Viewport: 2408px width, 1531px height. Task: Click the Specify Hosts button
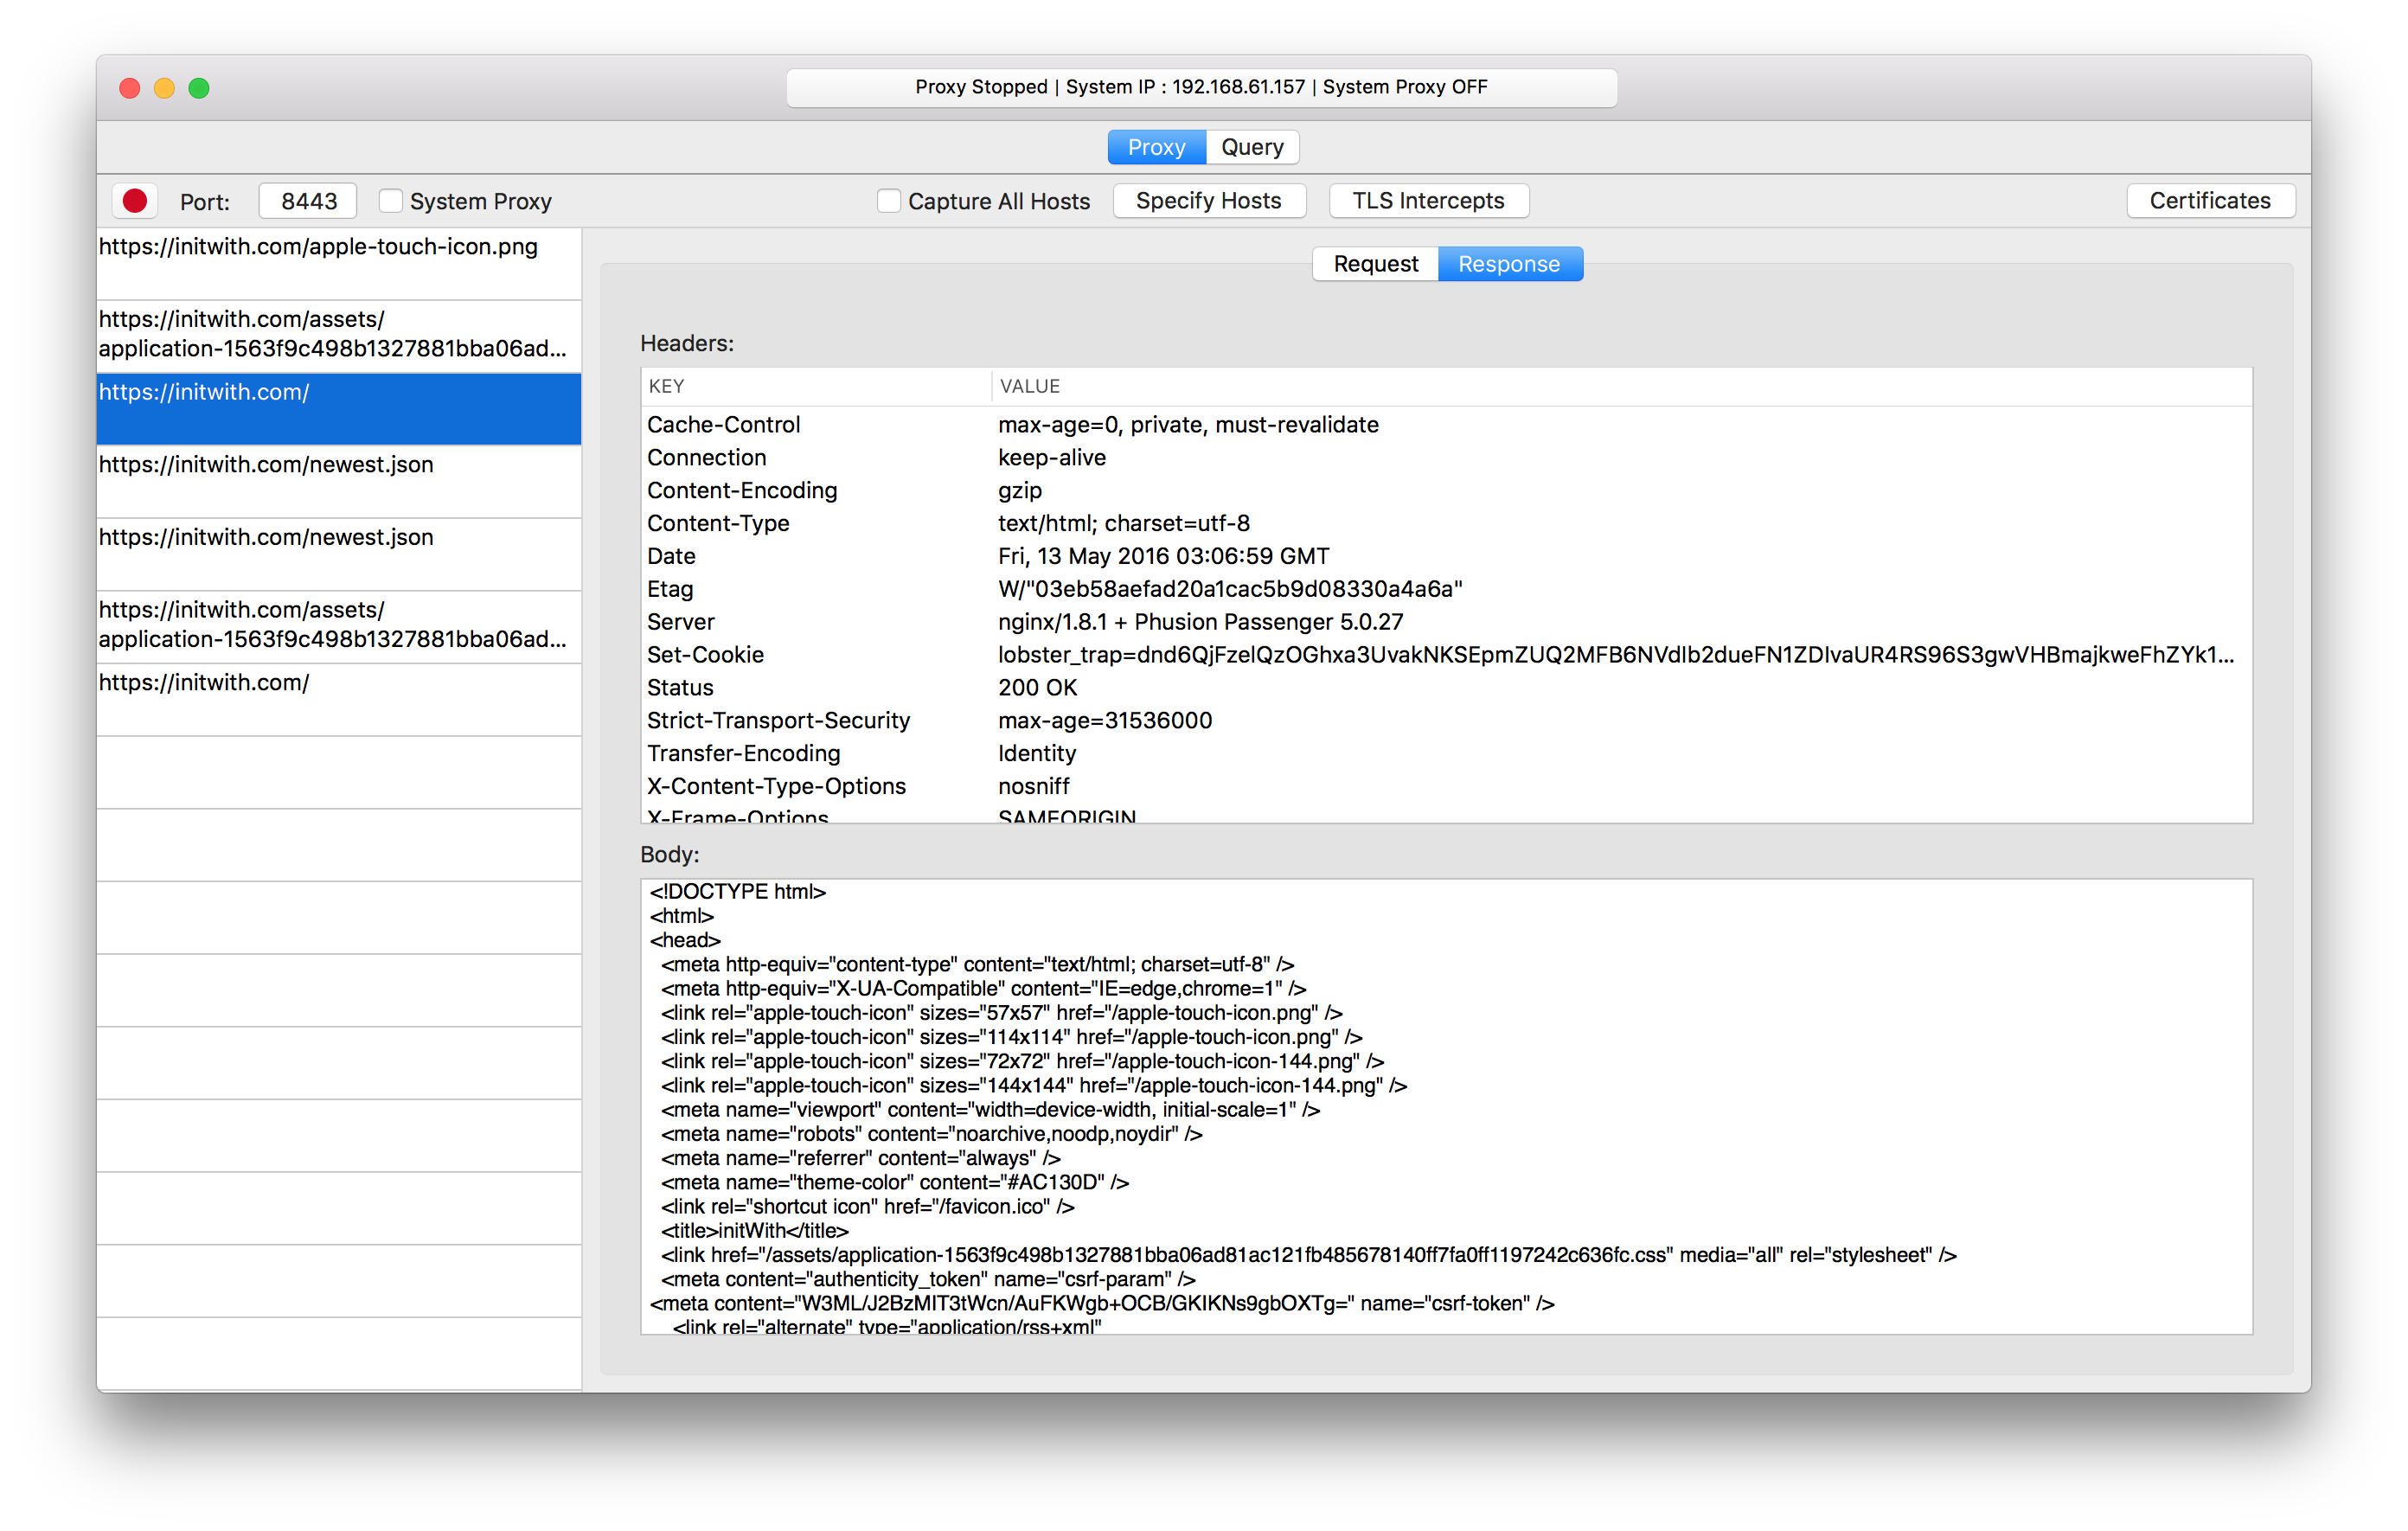(1208, 201)
